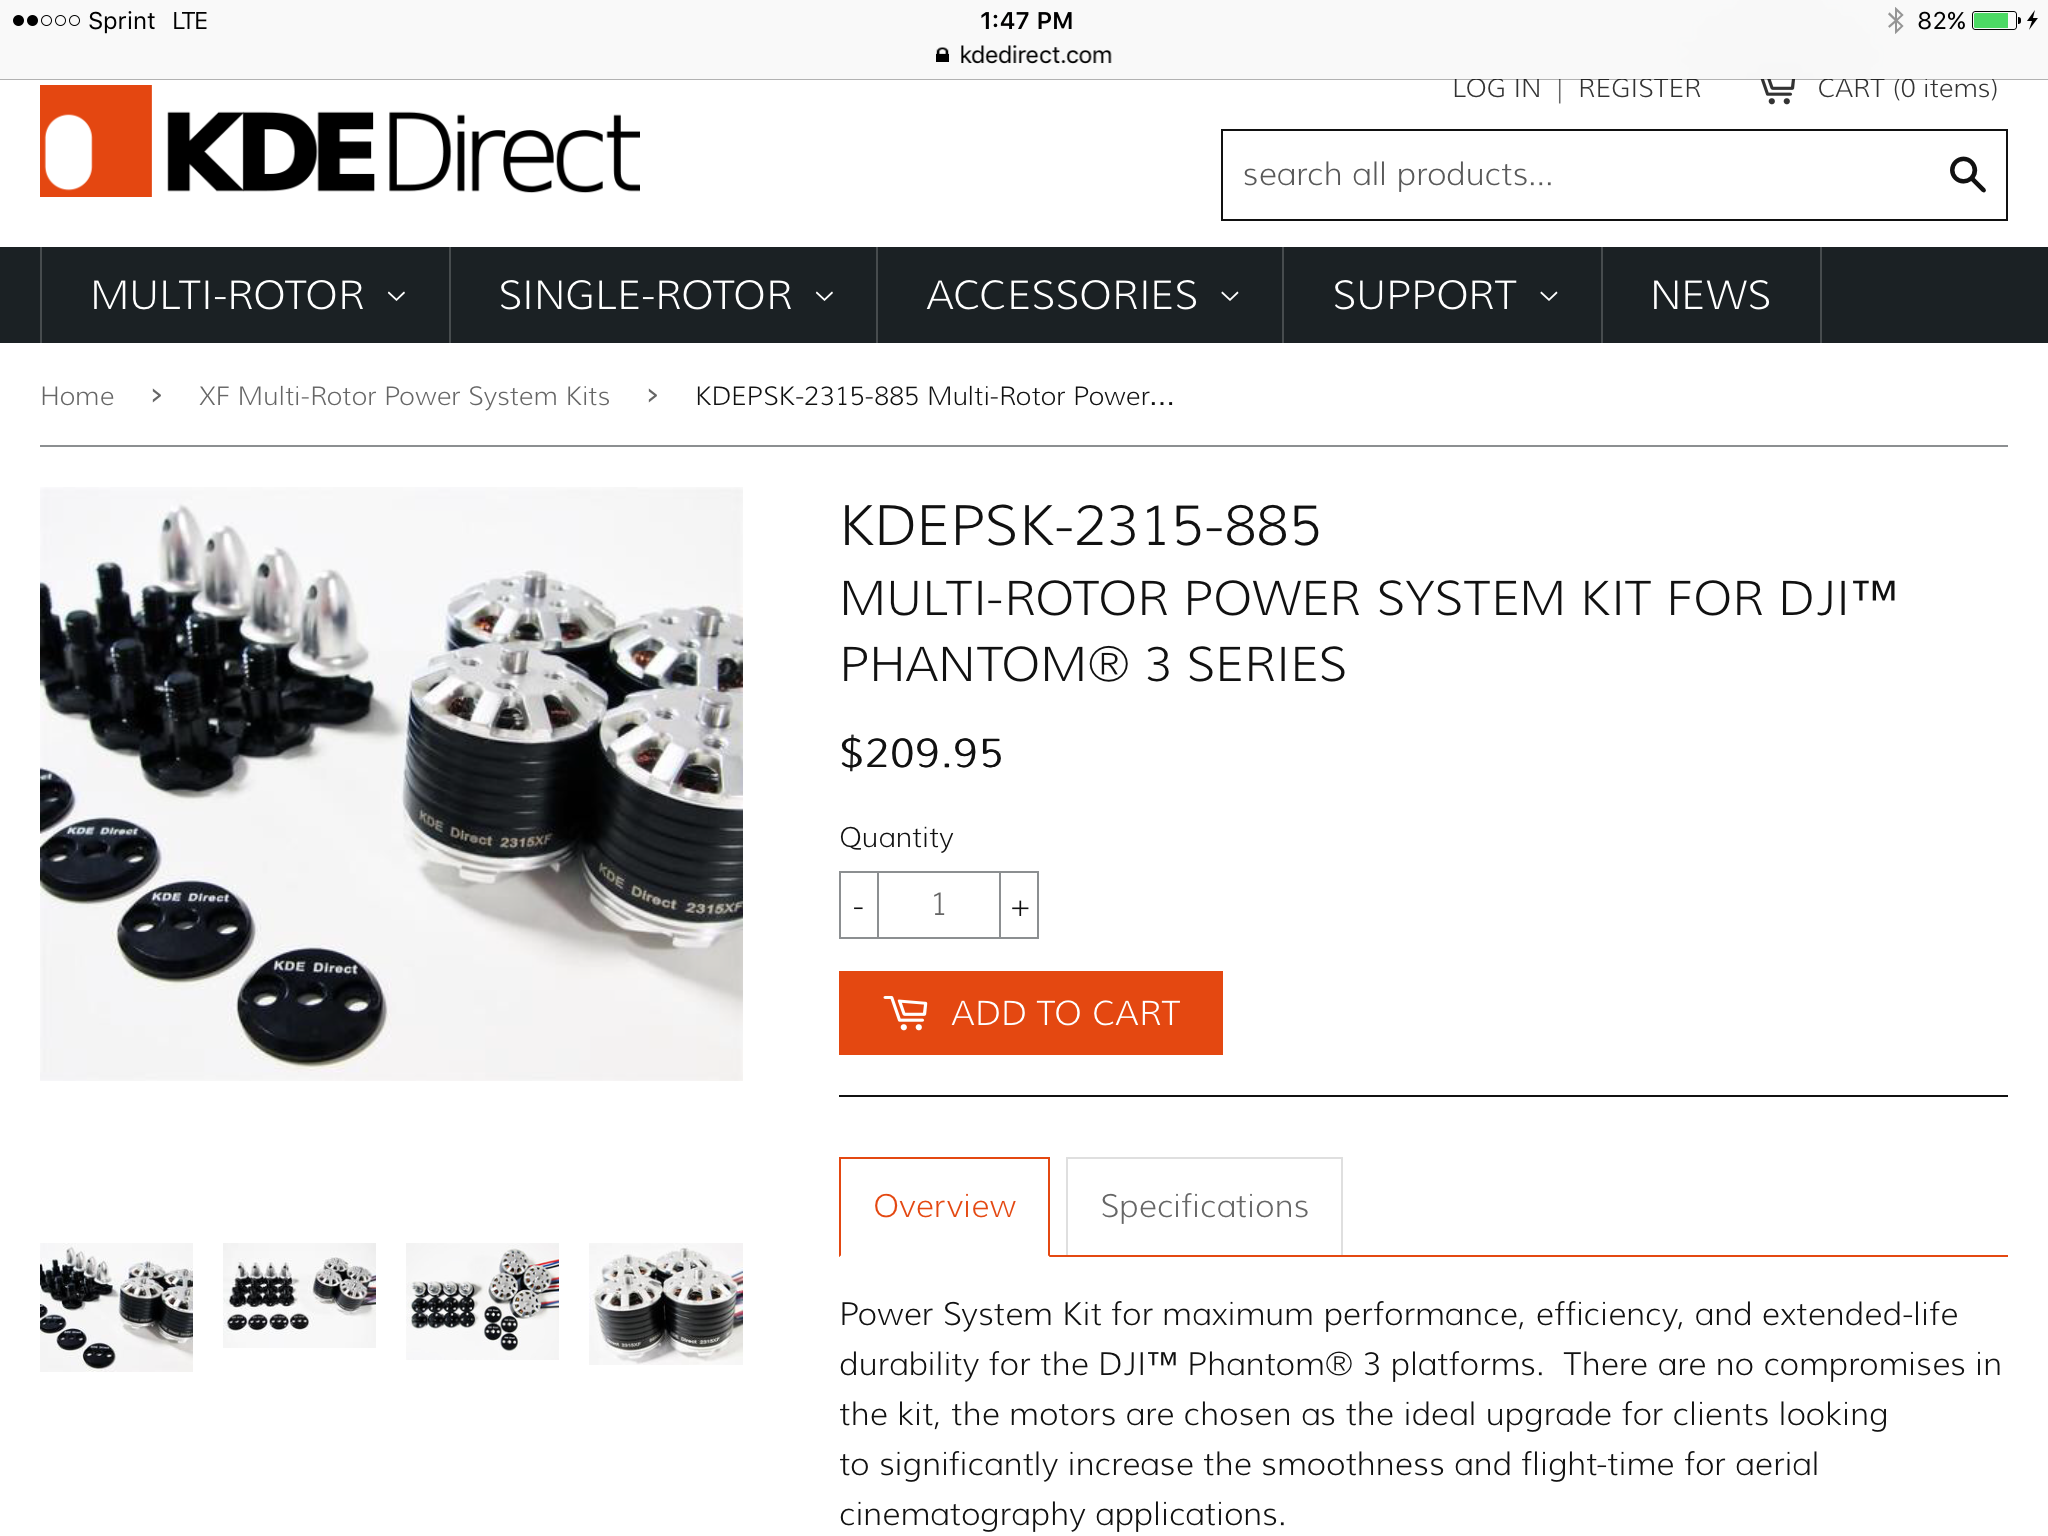Click the KDE Direct logo

[340, 141]
